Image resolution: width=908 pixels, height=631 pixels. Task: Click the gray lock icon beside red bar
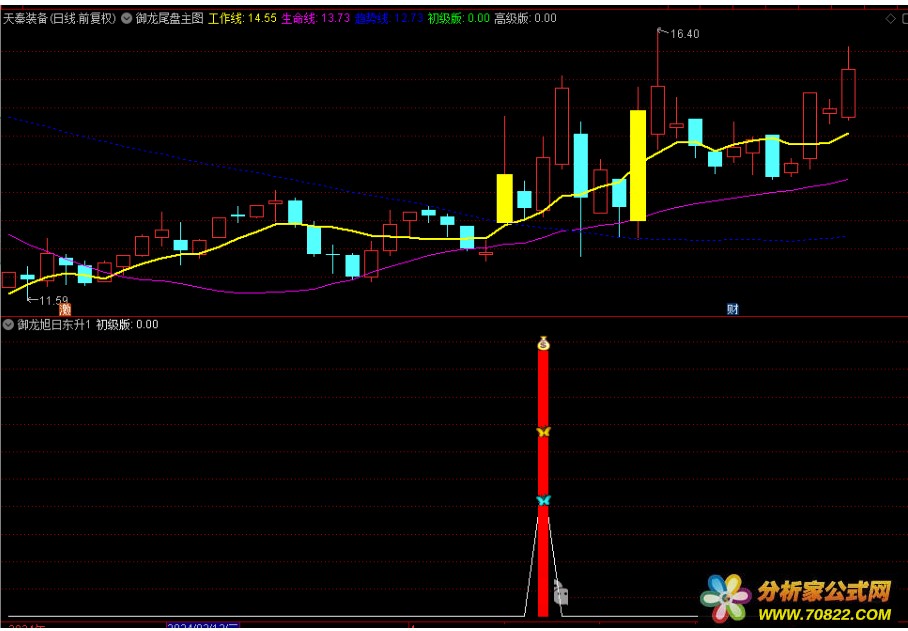(x=561, y=592)
